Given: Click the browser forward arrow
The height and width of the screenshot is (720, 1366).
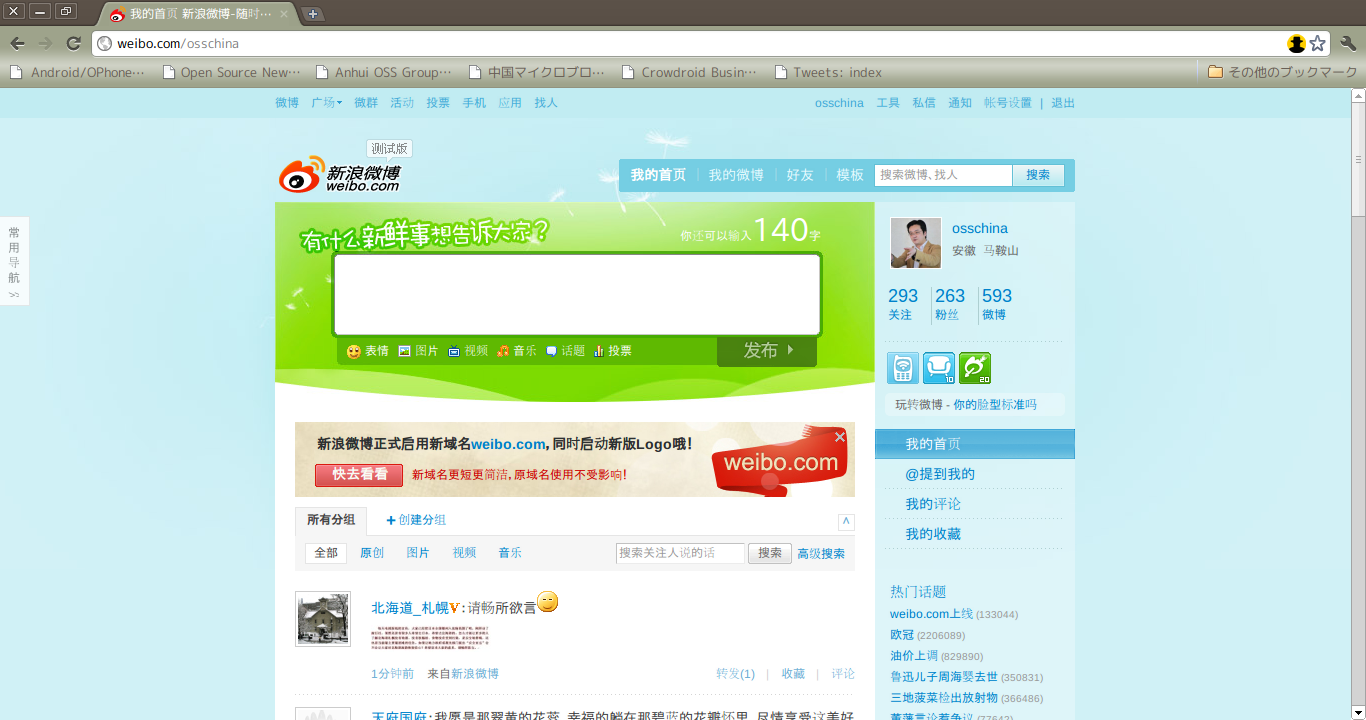Looking at the screenshot, I should click(45, 43).
